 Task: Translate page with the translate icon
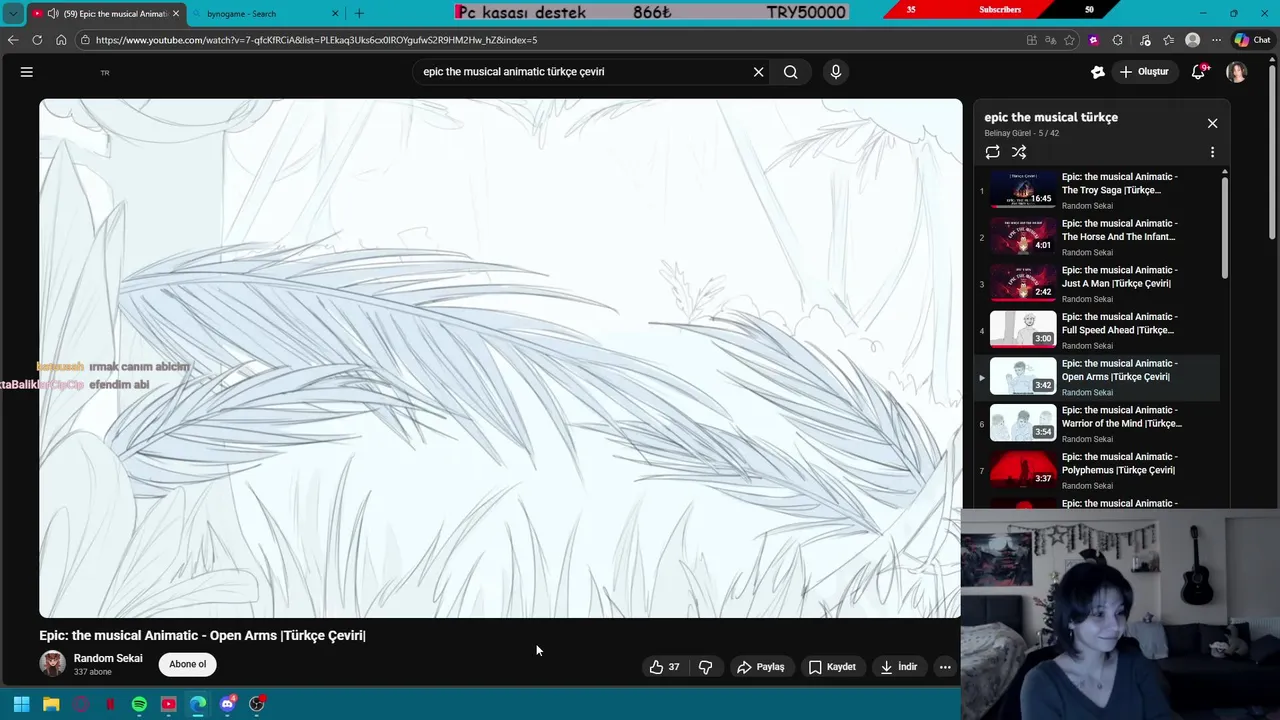(x=1050, y=40)
